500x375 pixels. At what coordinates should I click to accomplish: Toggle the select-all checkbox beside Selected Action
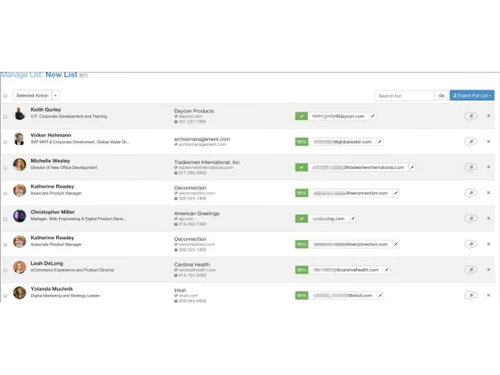point(5,96)
